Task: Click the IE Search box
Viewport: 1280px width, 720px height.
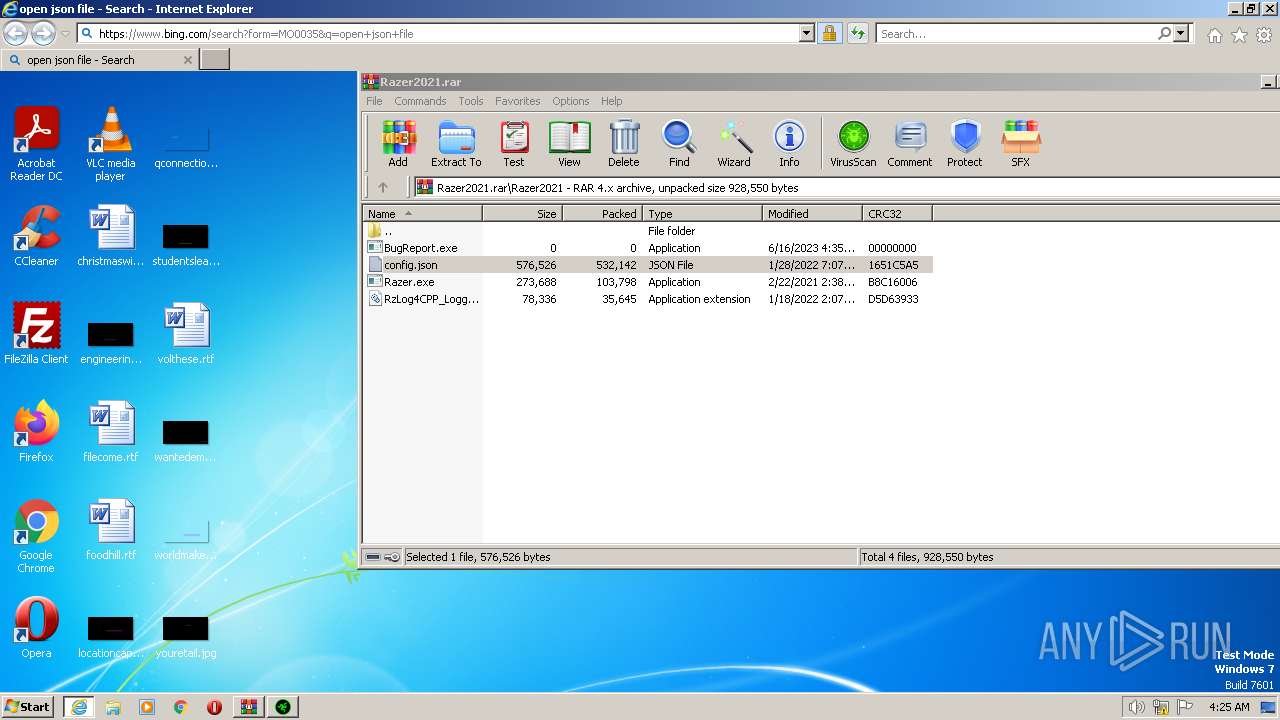Action: coord(1017,33)
